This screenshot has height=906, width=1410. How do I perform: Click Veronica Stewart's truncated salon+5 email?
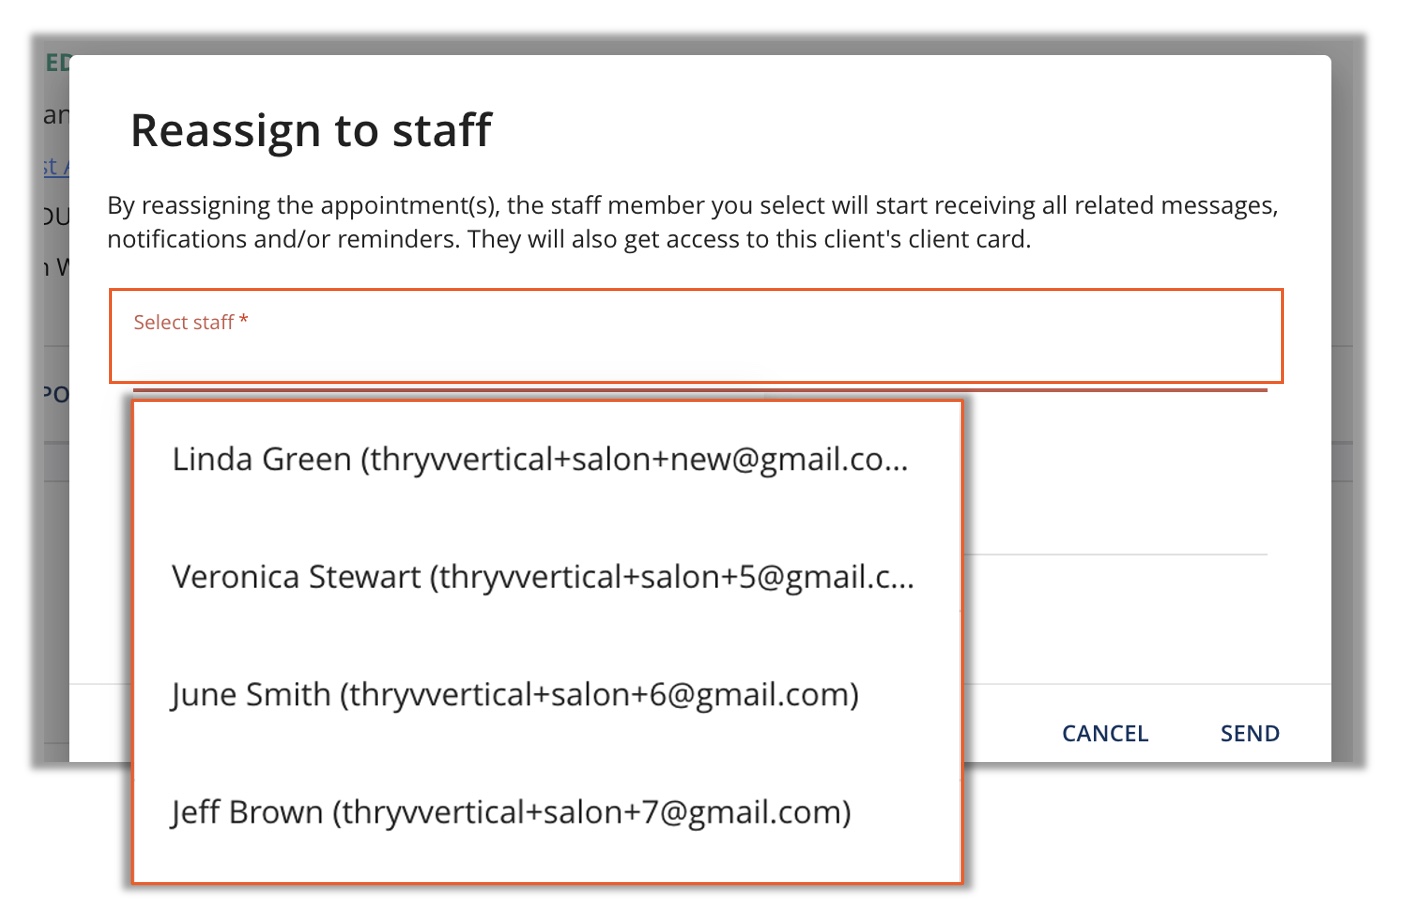671,577
